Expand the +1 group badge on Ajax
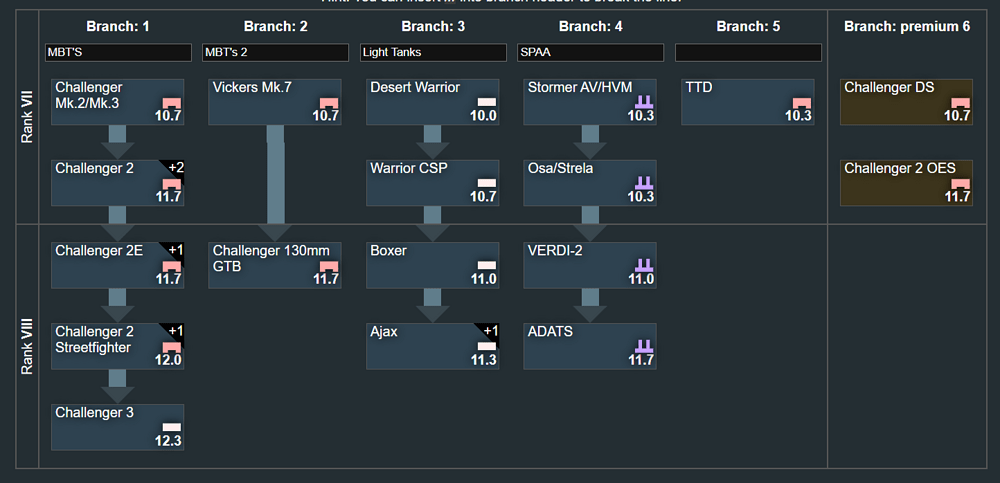This screenshot has height=483, width=1000. [x=490, y=331]
